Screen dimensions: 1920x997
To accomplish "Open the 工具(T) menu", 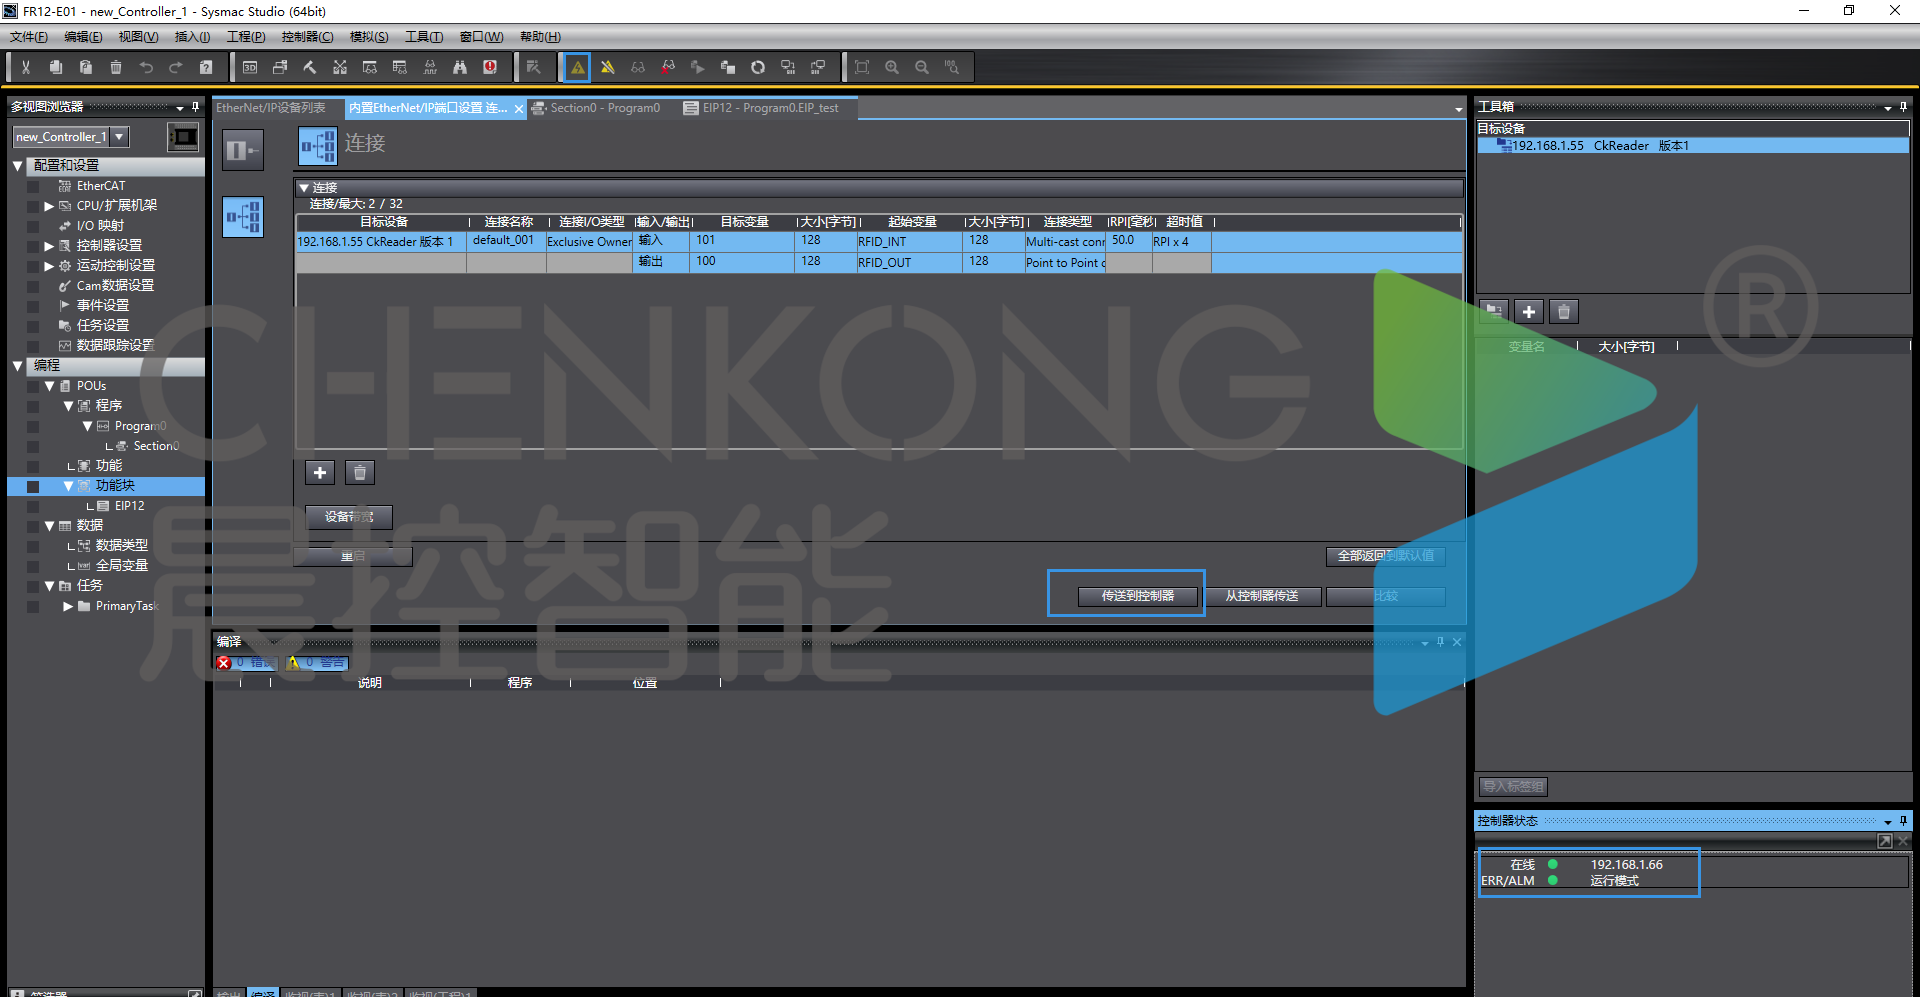I will click(424, 37).
